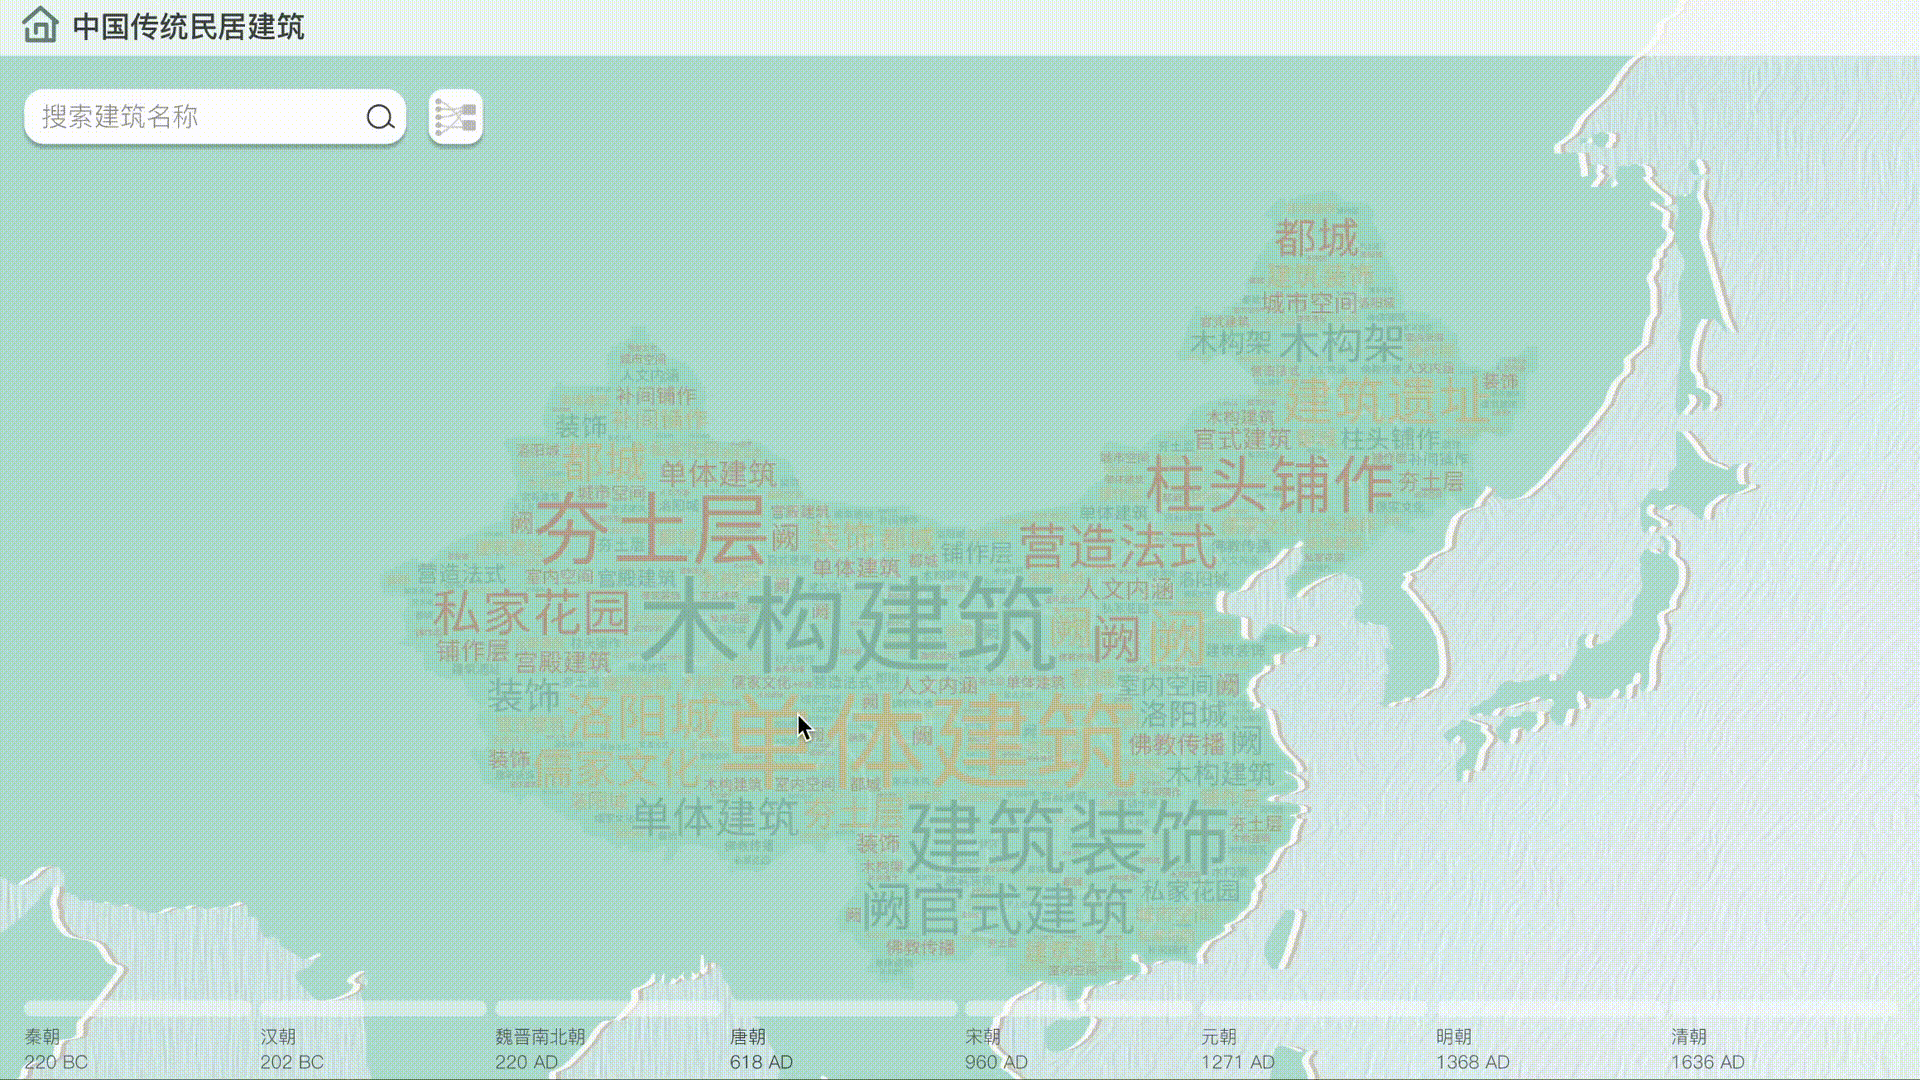Select the Ming dynasty 1368 AD segment
Viewport: 1920px width, 1080px height.
pos(1548,1008)
